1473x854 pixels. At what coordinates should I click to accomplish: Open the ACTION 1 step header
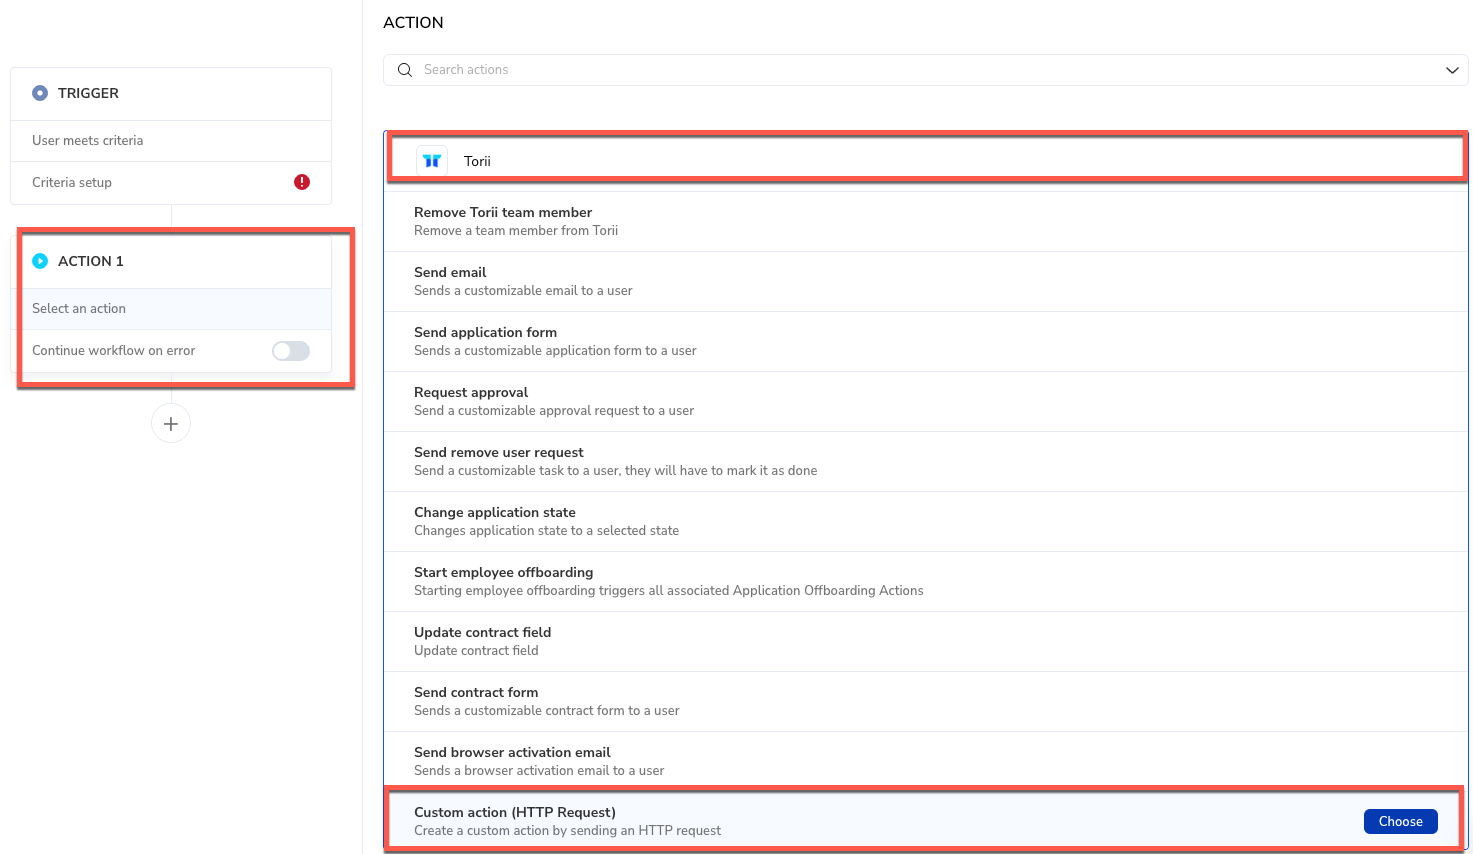(x=171, y=261)
